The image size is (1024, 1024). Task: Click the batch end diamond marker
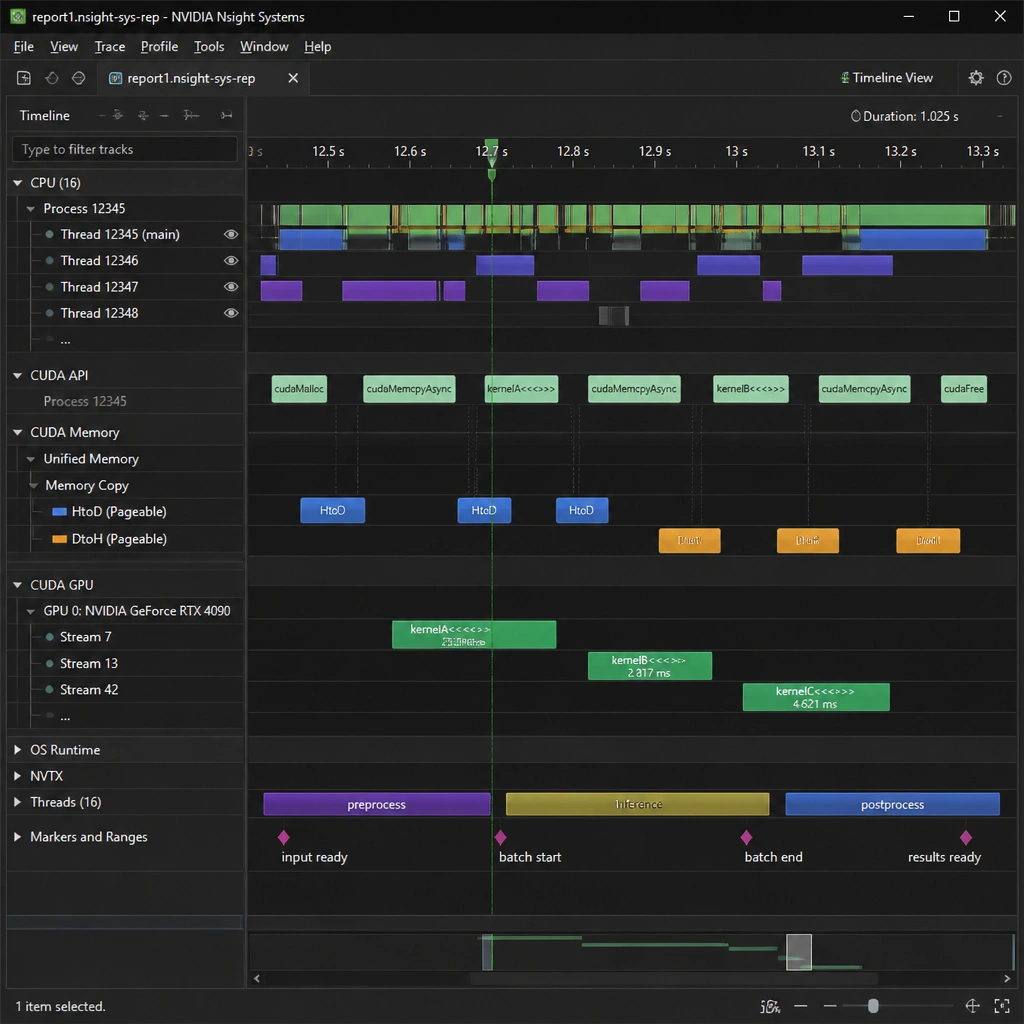click(x=746, y=837)
